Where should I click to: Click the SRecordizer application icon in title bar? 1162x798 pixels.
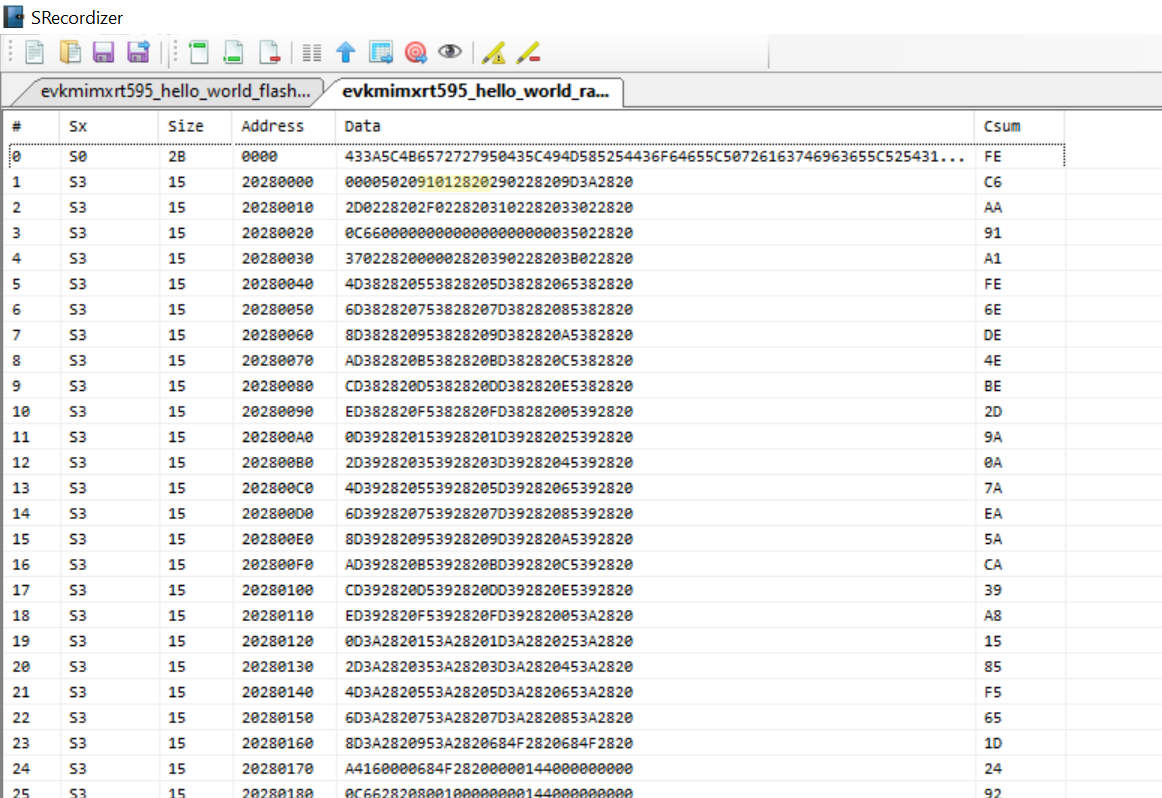point(13,16)
